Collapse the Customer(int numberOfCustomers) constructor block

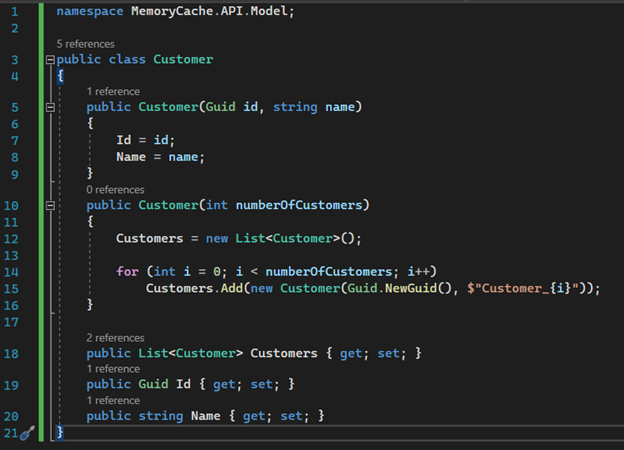(x=50, y=205)
